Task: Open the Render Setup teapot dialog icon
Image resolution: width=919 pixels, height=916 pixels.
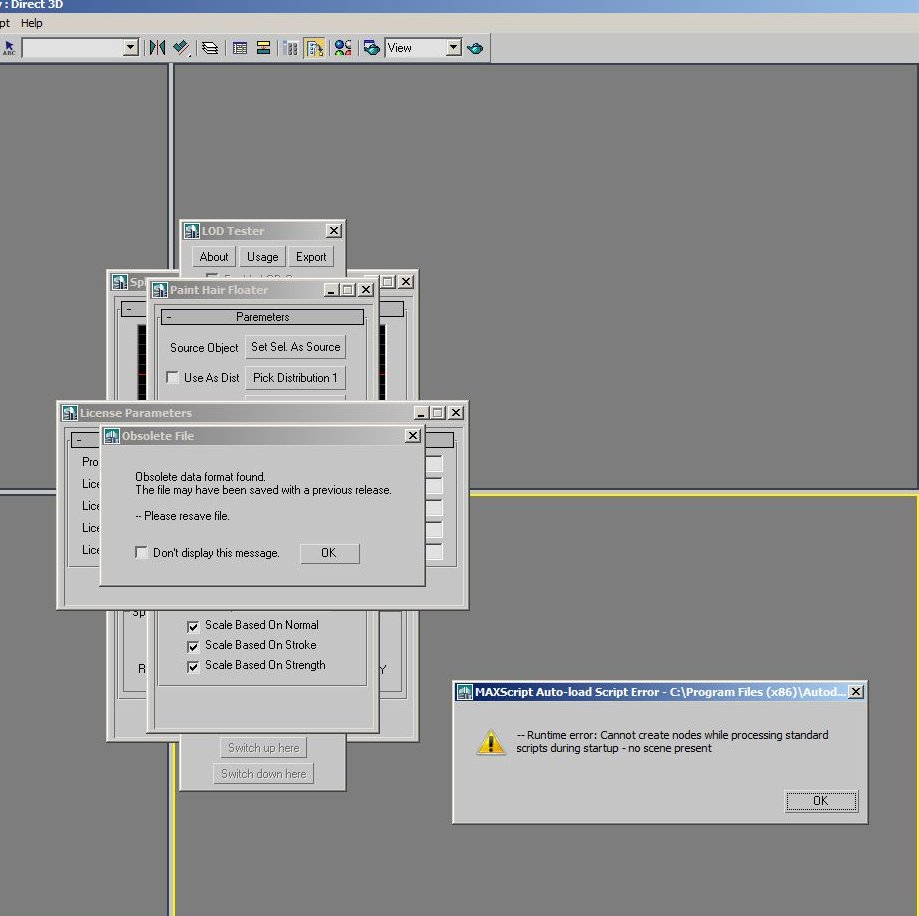Action: click(372, 48)
